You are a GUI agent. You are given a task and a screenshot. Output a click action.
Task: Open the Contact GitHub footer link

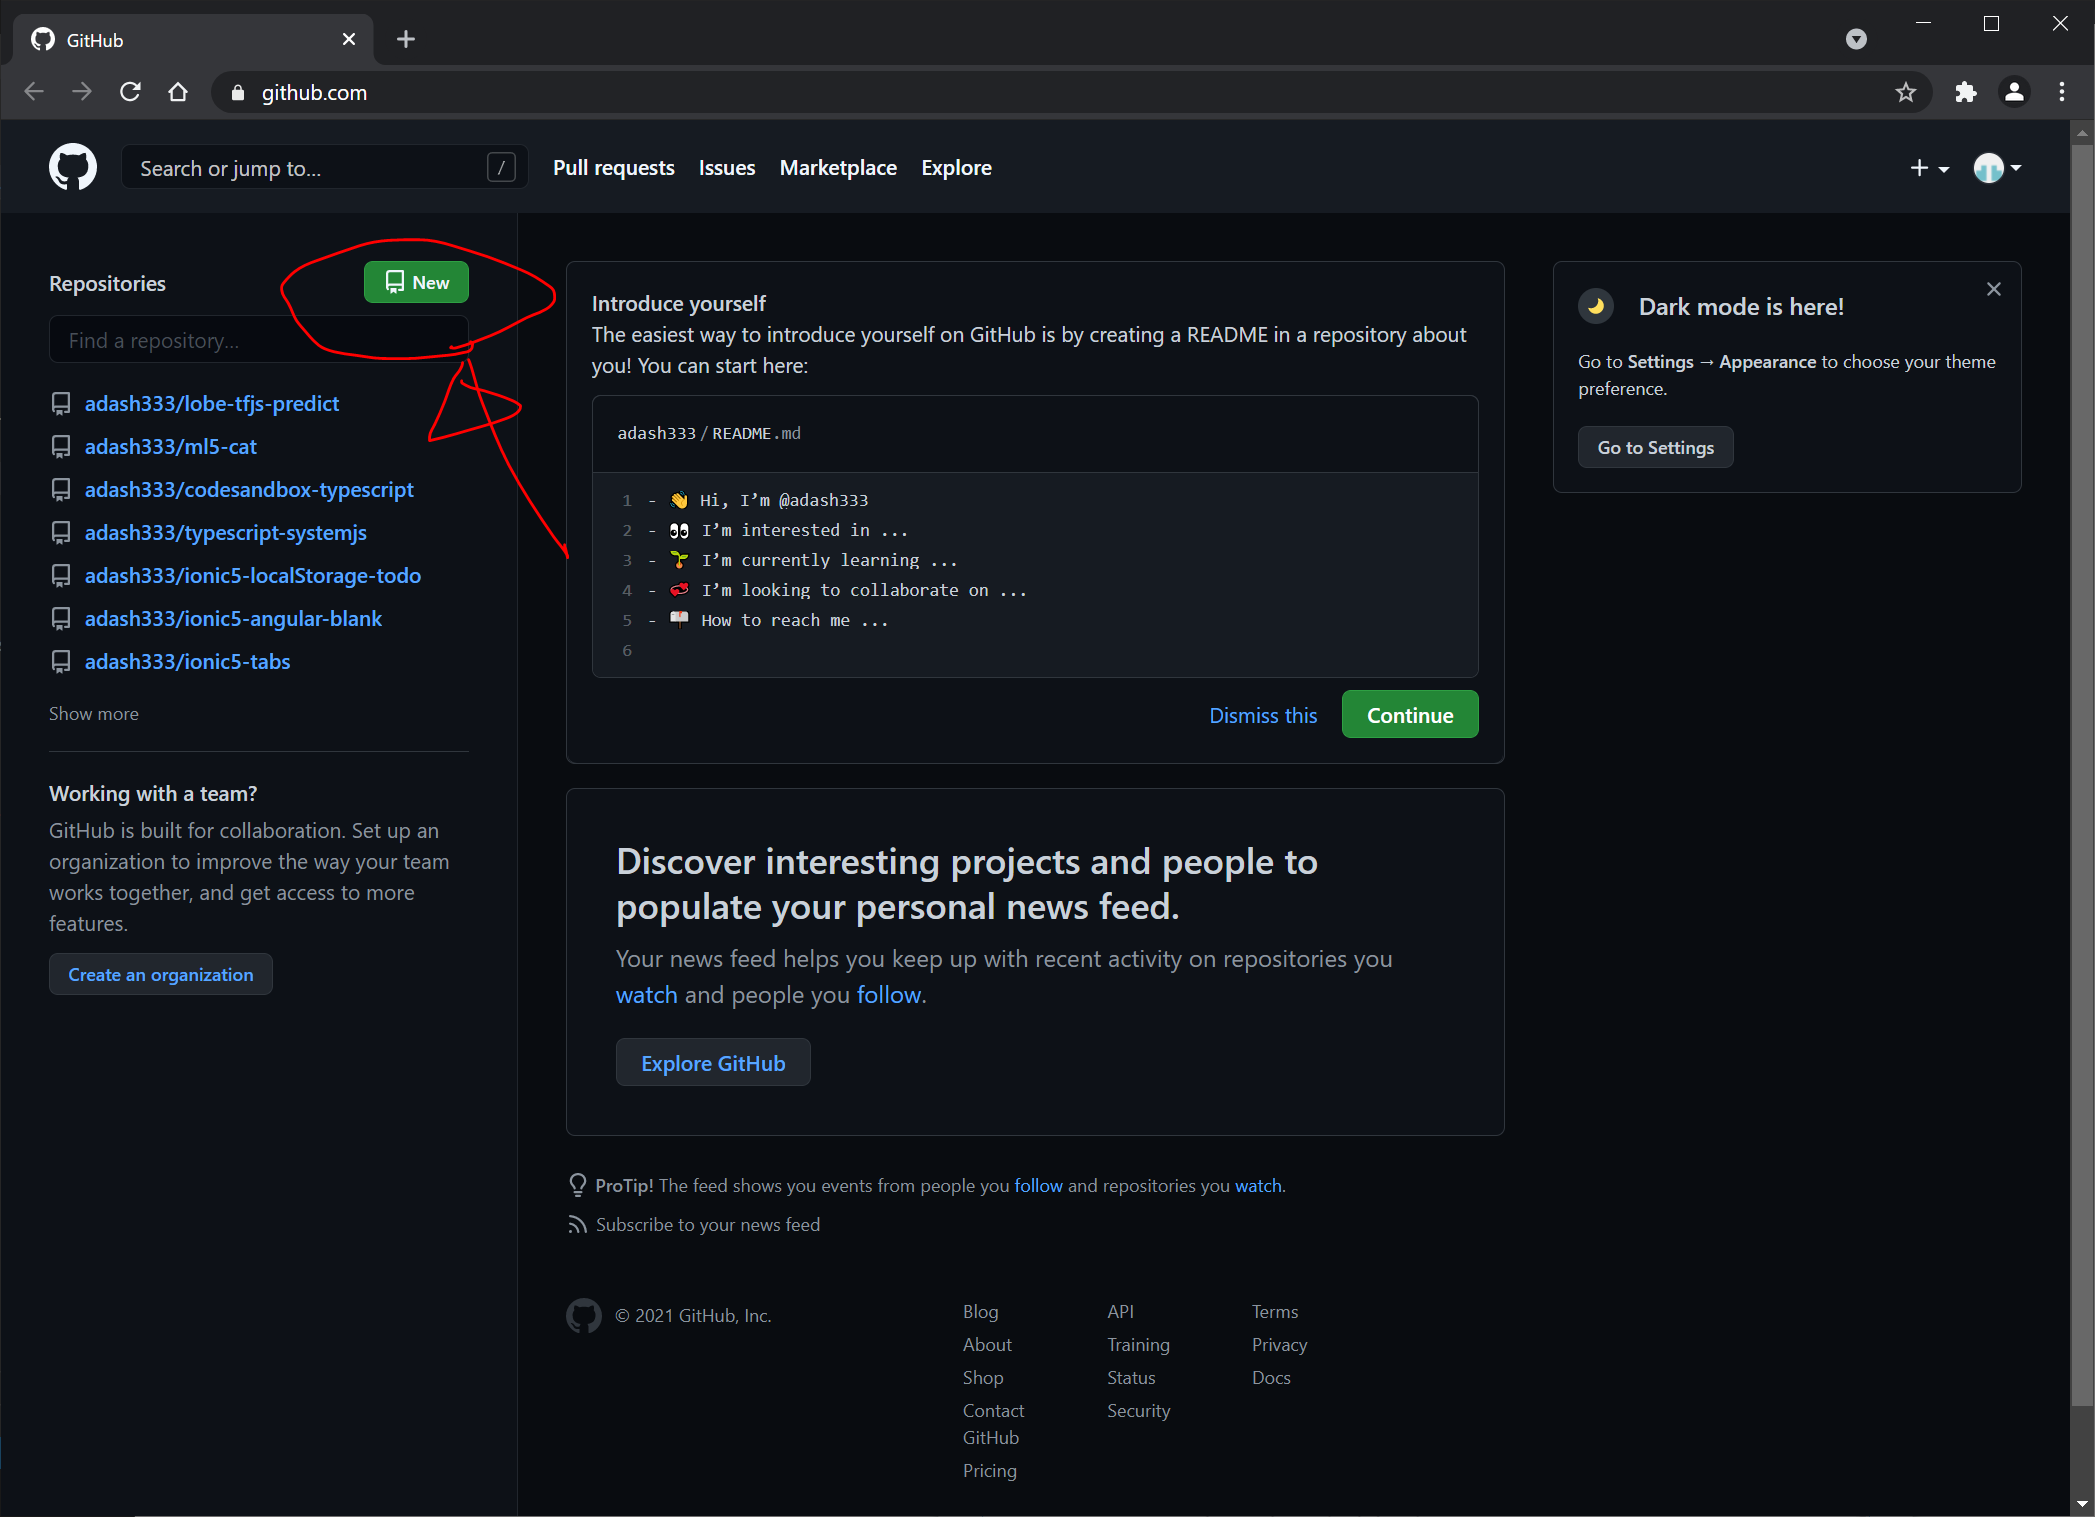(x=993, y=1424)
